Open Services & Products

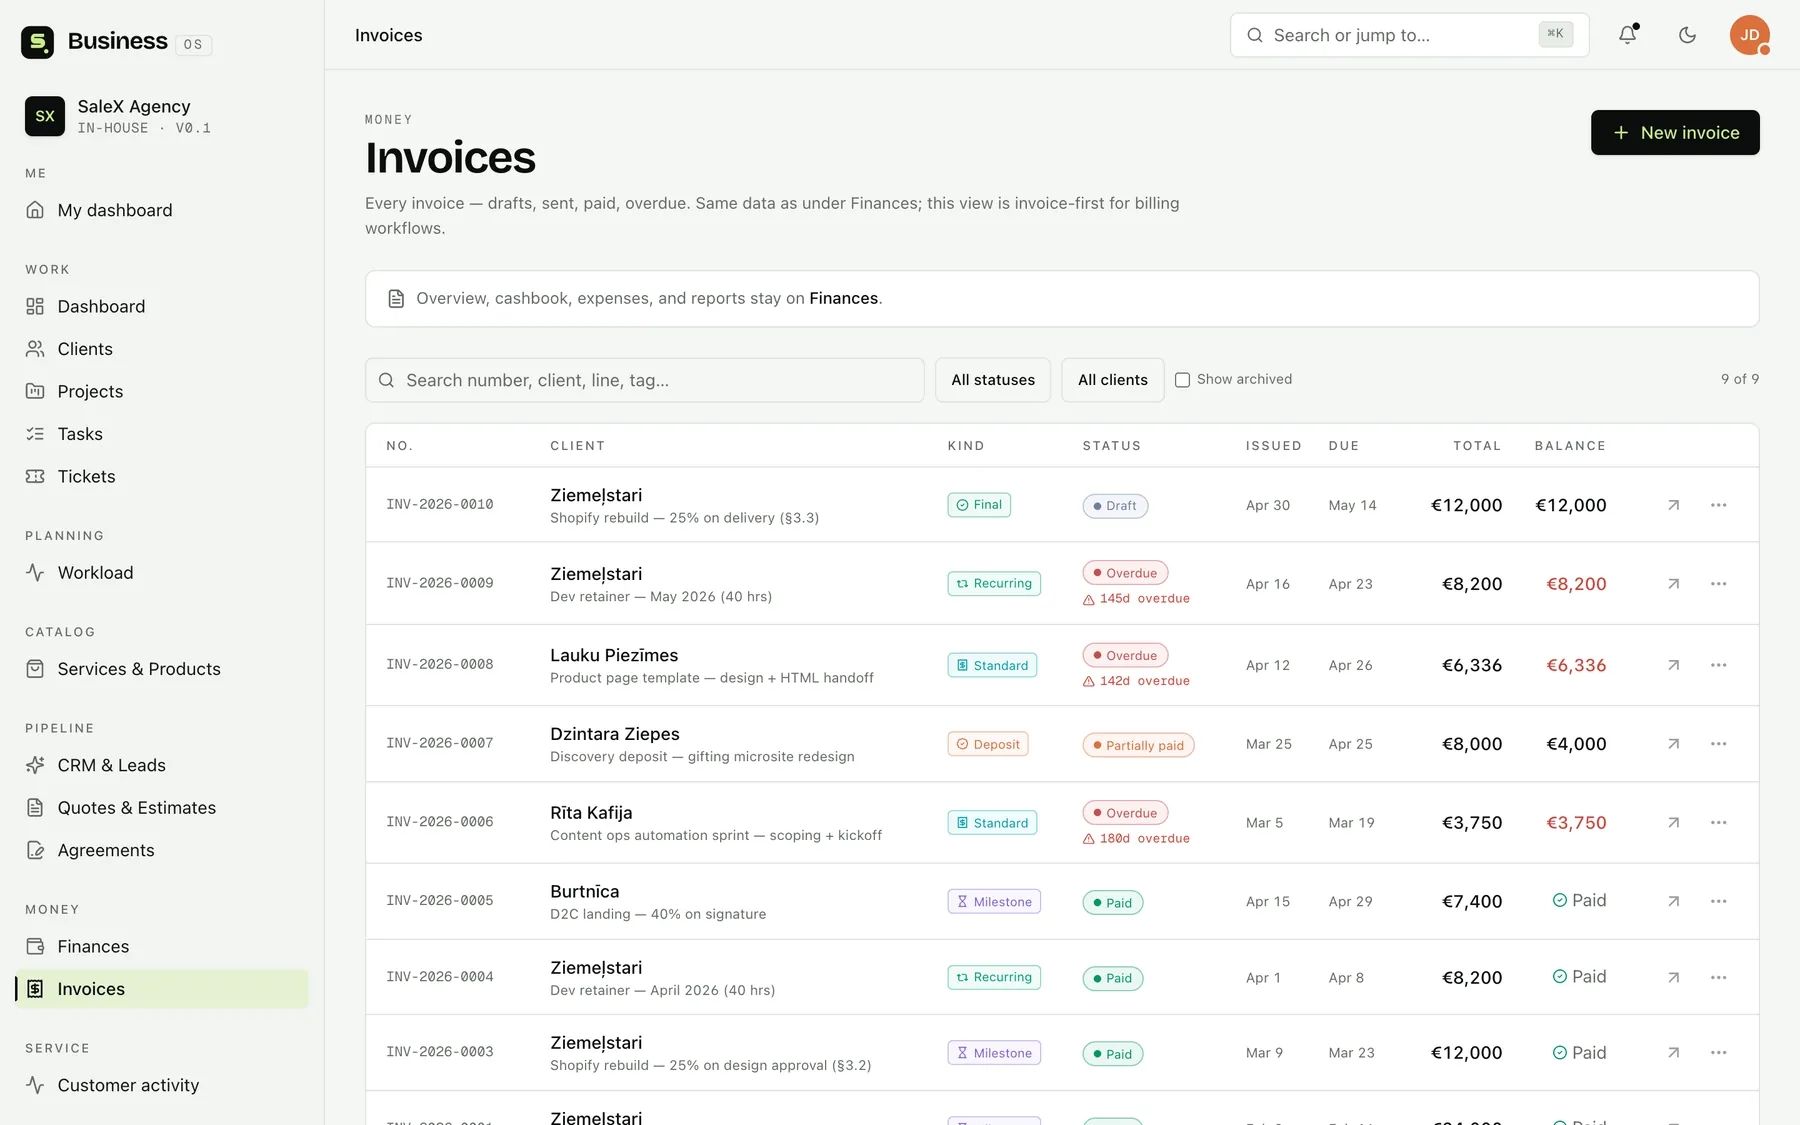coord(162,669)
